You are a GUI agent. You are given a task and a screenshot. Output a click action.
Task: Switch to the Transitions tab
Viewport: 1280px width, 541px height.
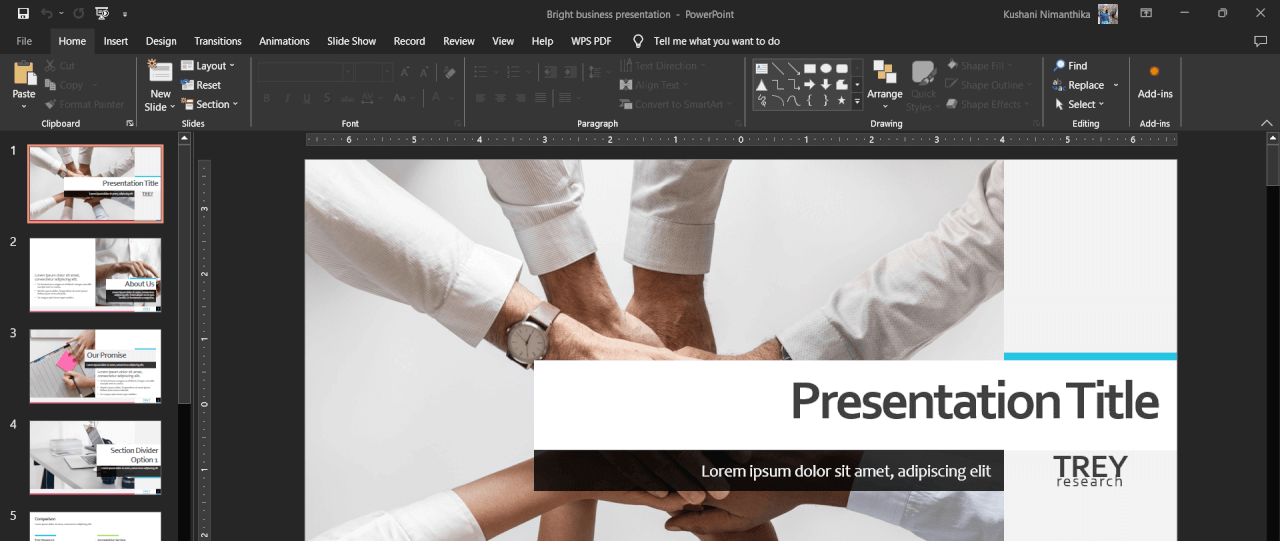point(218,41)
